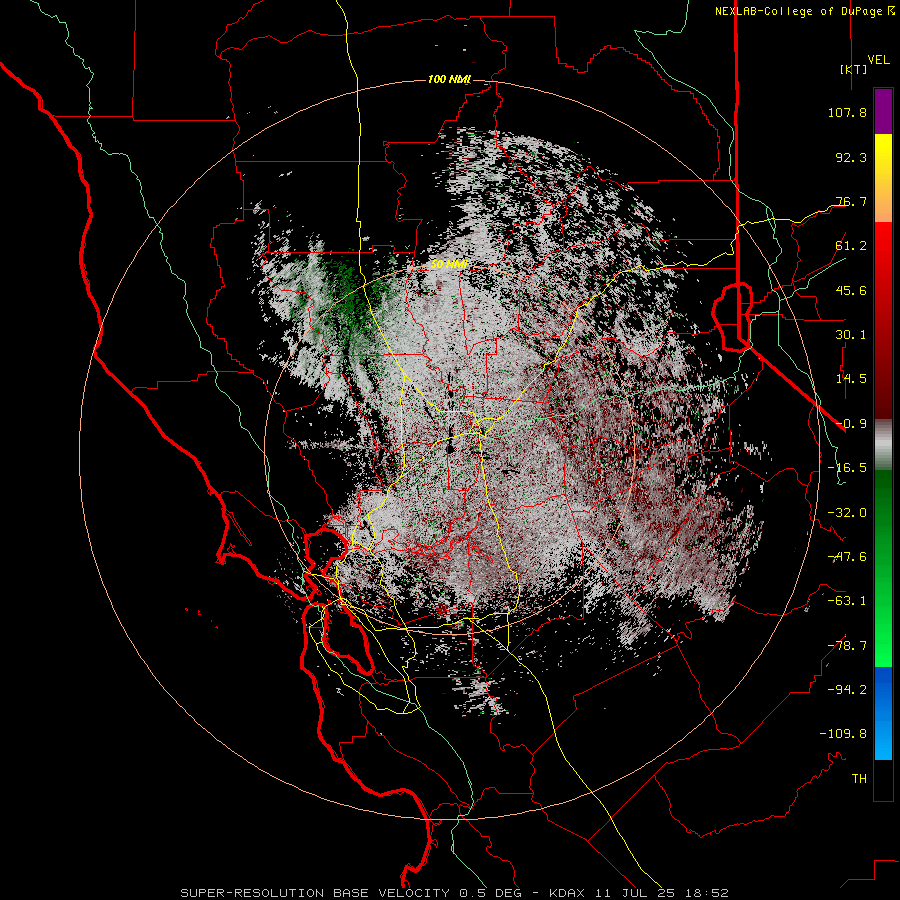The height and width of the screenshot is (900, 900).
Task: Select the 45.6 velocity scale value
Action: [x=851, y=290]
